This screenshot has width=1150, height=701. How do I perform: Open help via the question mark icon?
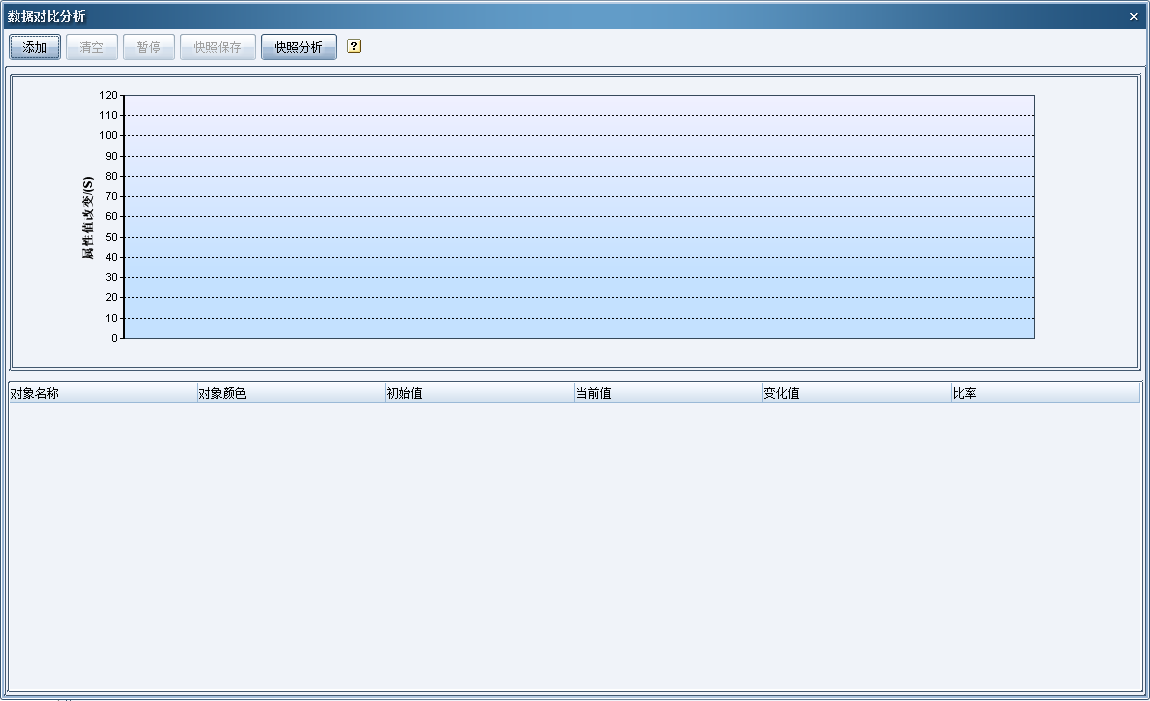click(x=354, y=46)
